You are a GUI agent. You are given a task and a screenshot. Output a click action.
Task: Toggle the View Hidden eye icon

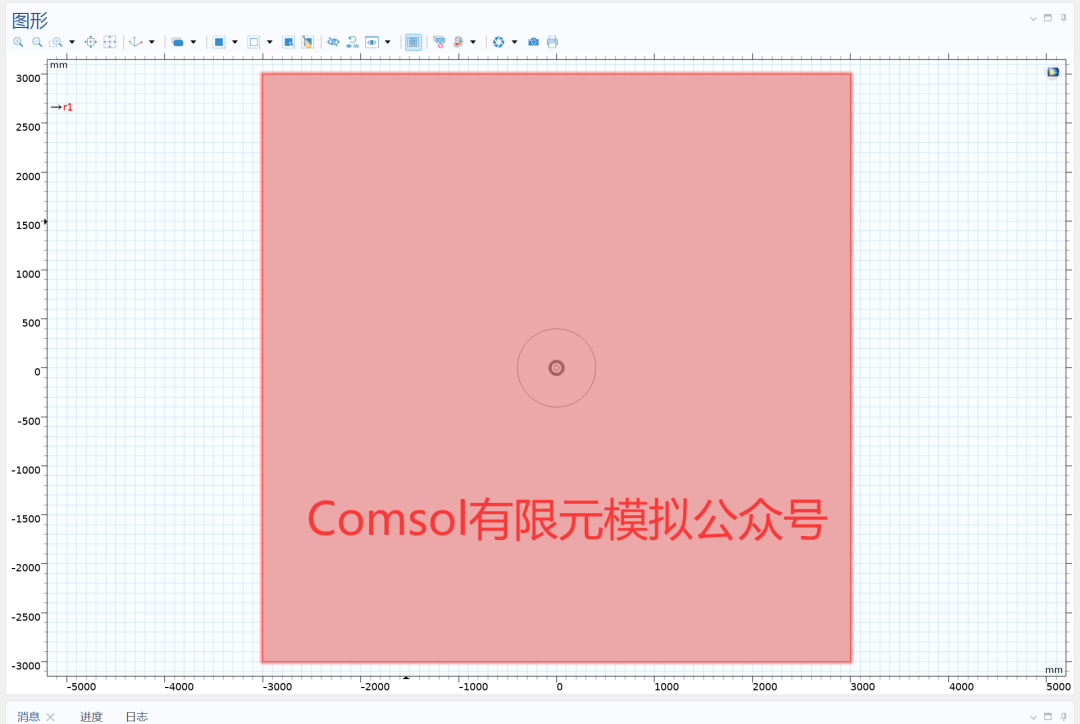372,42
